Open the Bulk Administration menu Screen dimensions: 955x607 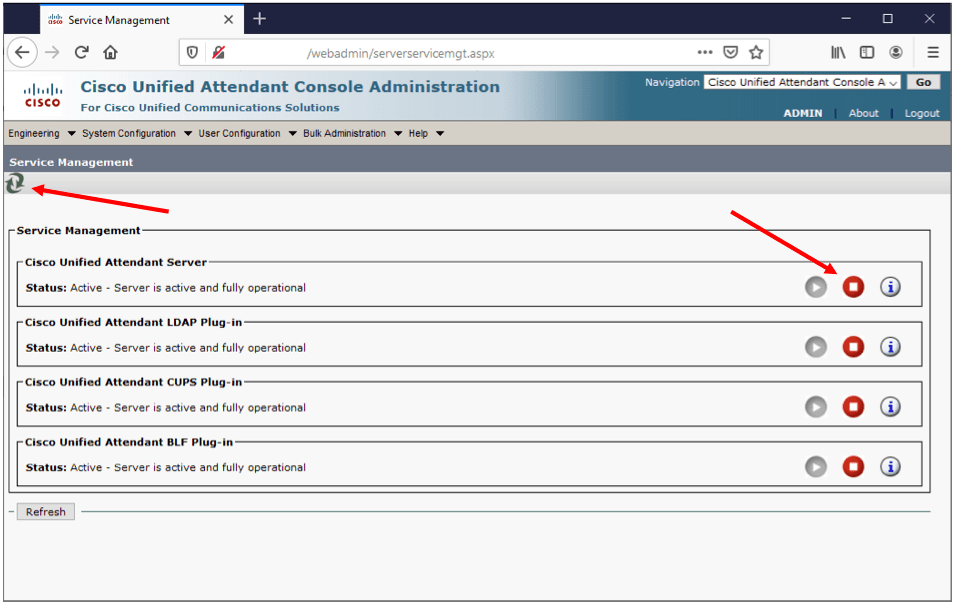[344, 133]
